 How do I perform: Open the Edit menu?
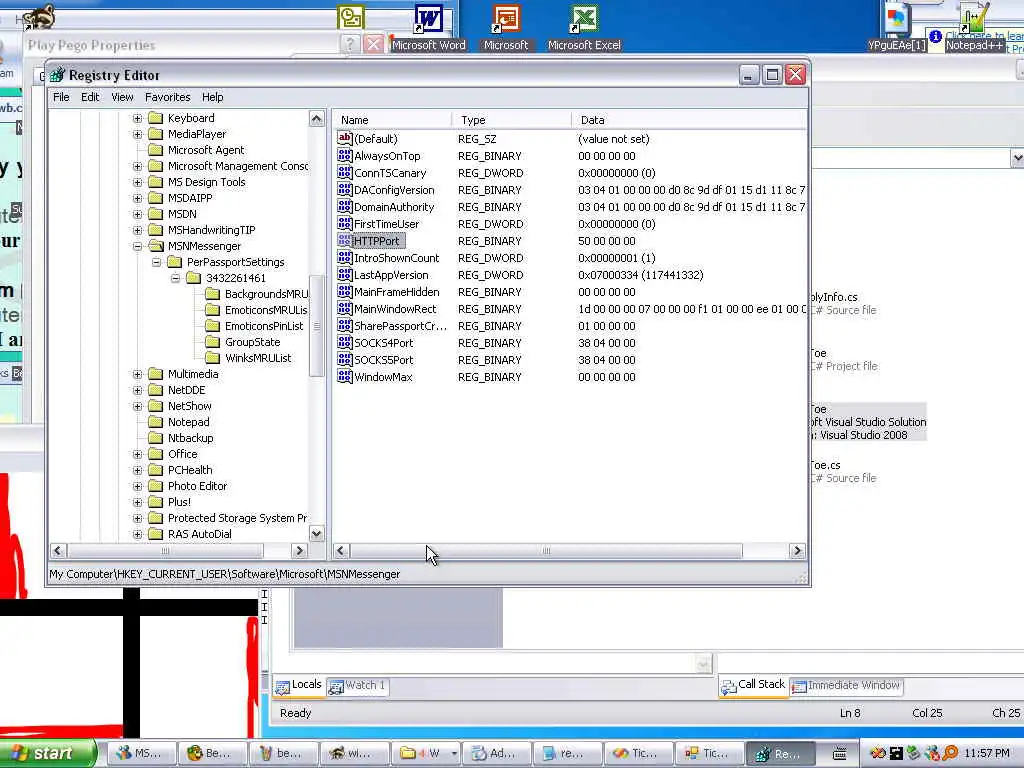90,97
